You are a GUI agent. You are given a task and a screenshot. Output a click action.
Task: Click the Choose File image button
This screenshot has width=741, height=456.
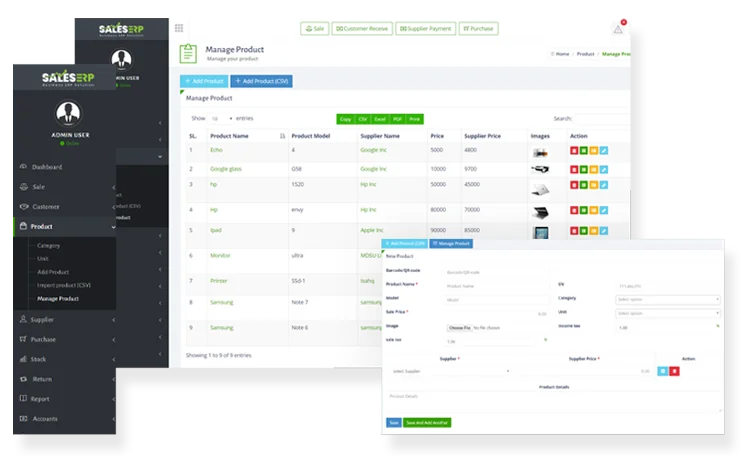pos(459,327)
